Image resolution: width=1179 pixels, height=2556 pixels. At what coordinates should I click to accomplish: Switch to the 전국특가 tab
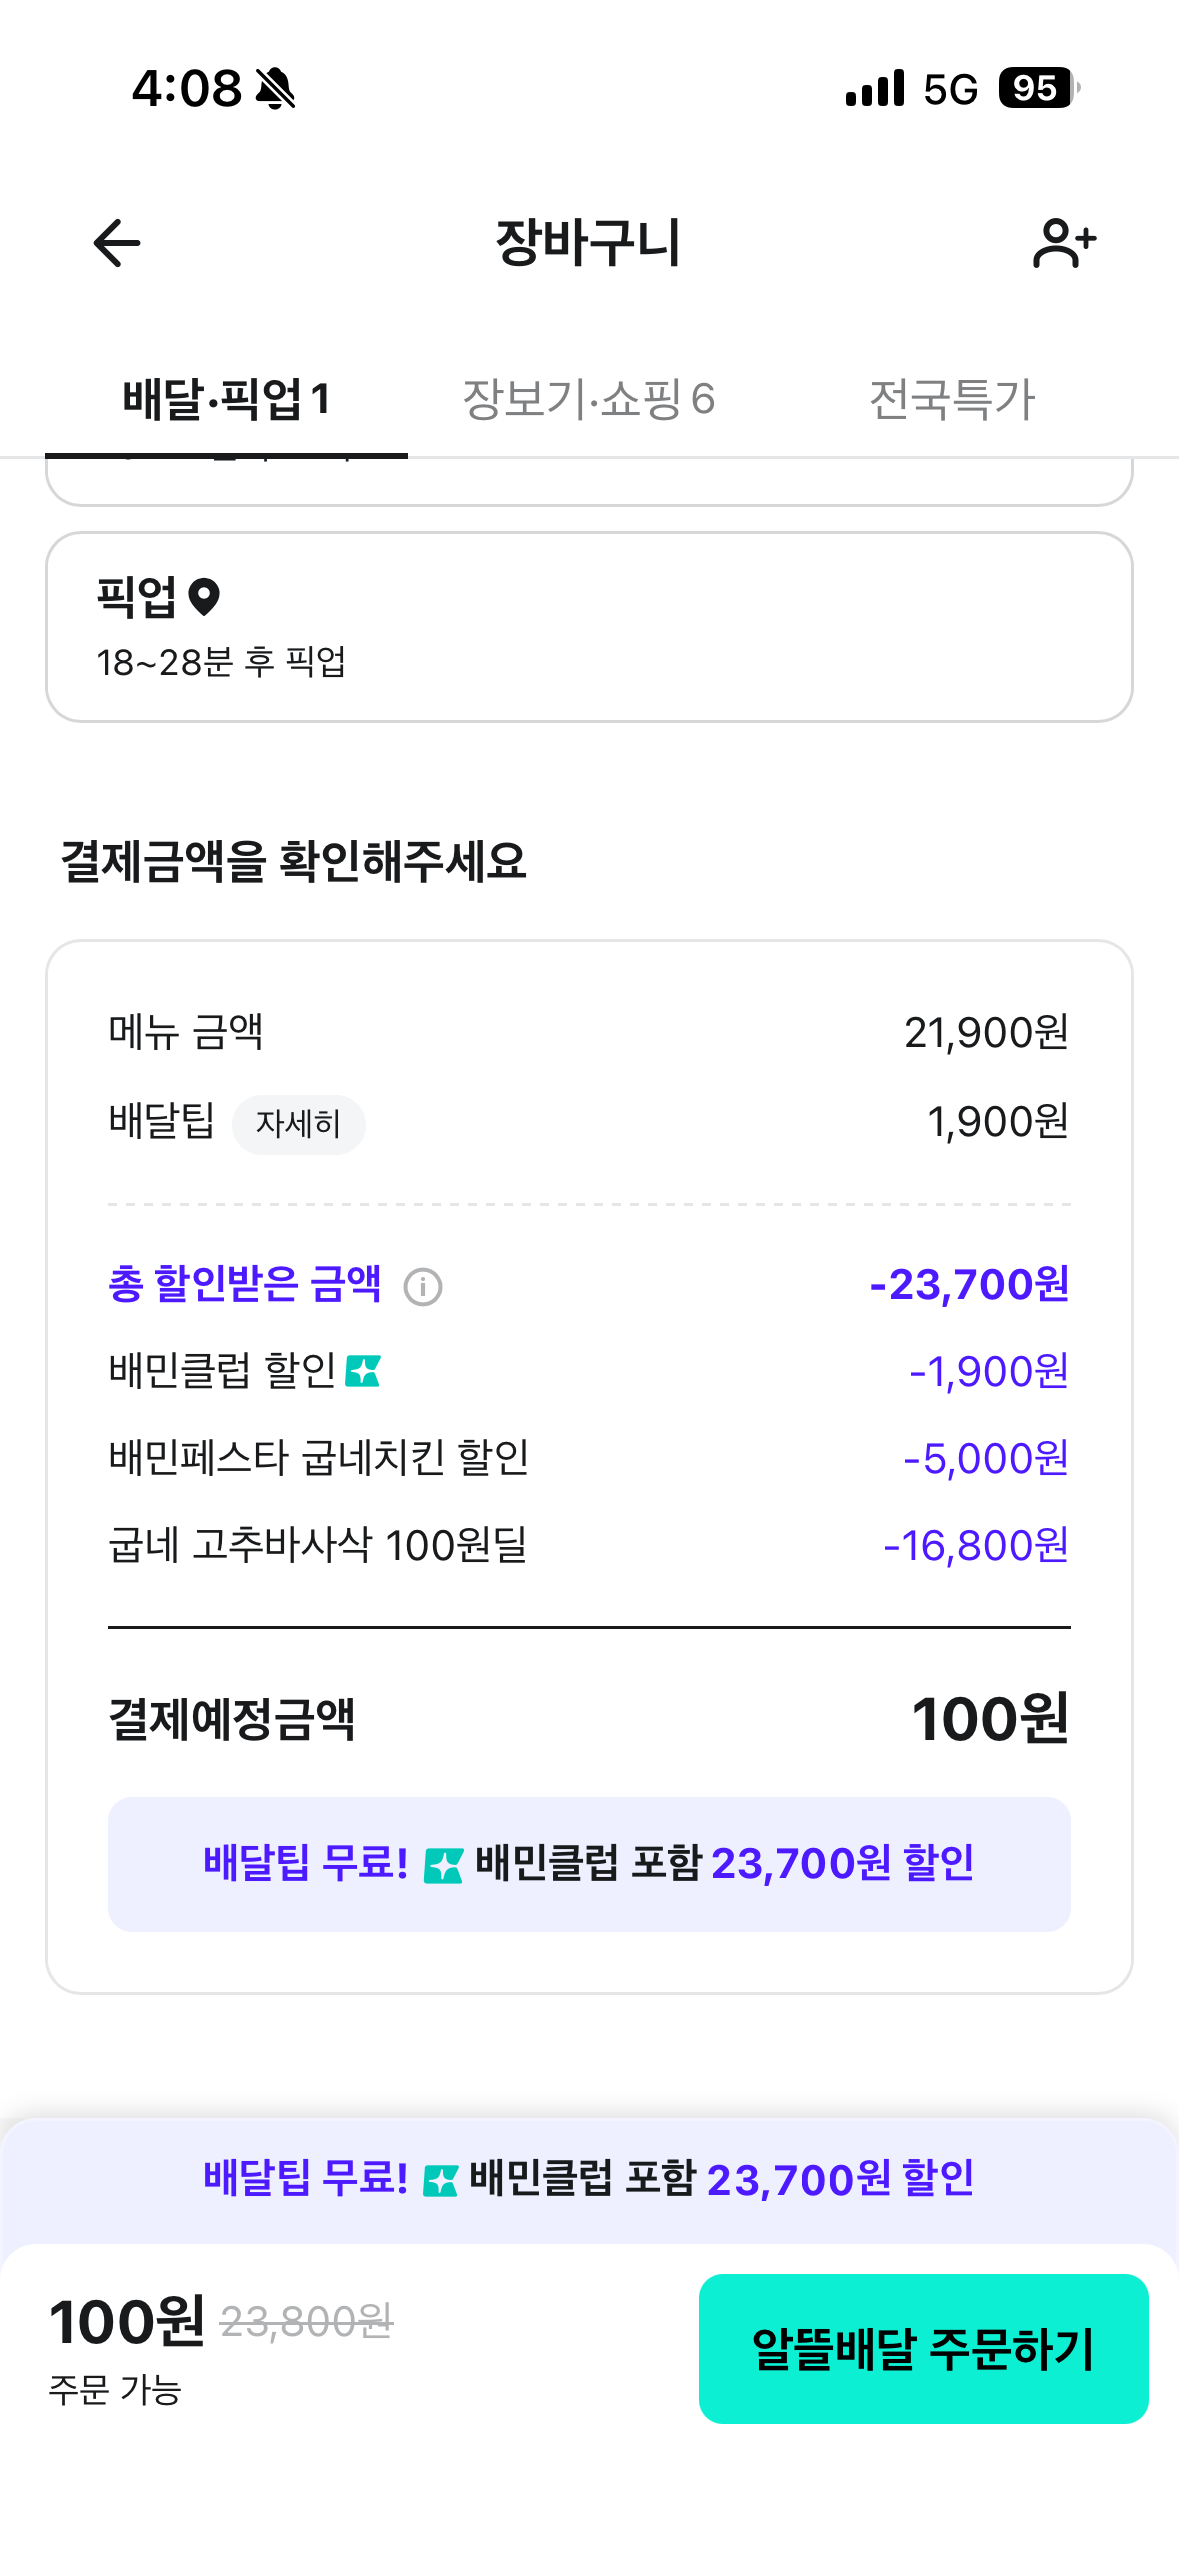click(951, 399)
